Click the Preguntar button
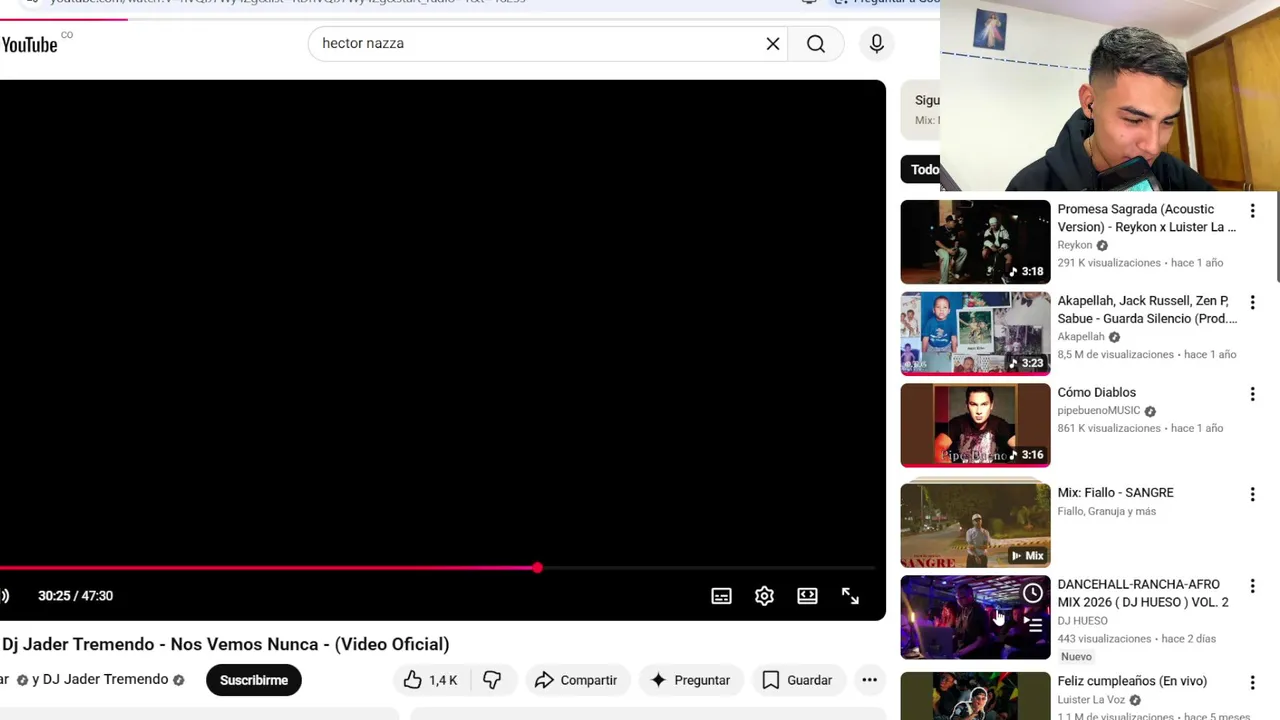This screenshot has width=1280, height=720. coord(690,680)
